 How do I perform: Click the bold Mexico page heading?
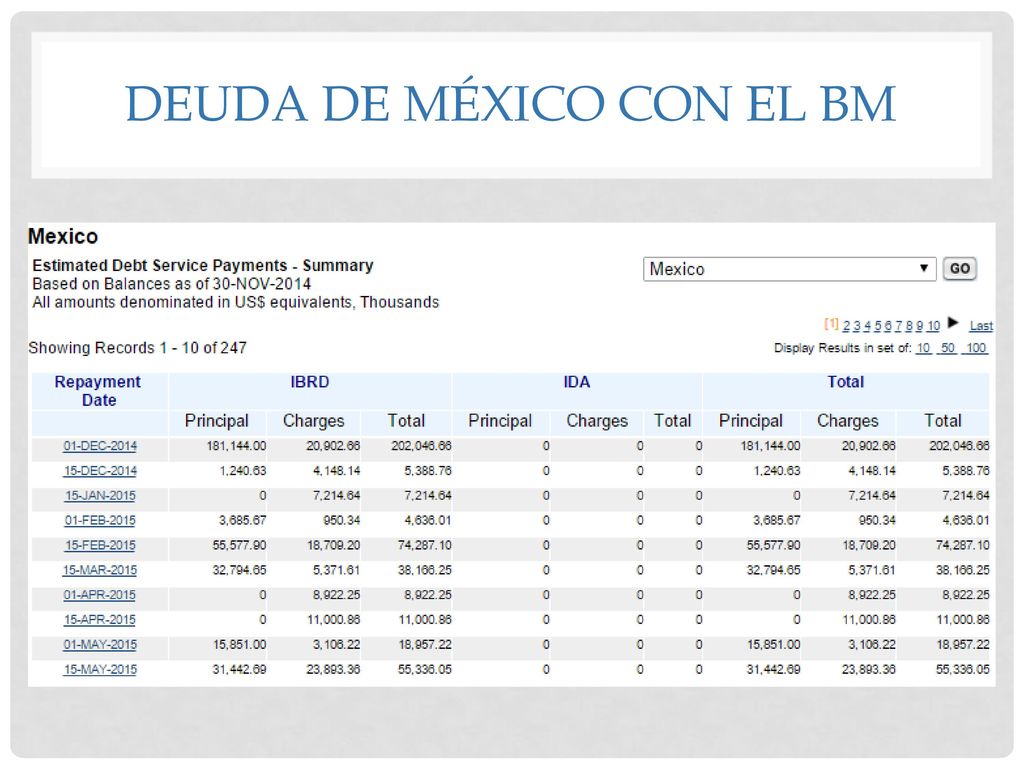[x=63, y=236]
